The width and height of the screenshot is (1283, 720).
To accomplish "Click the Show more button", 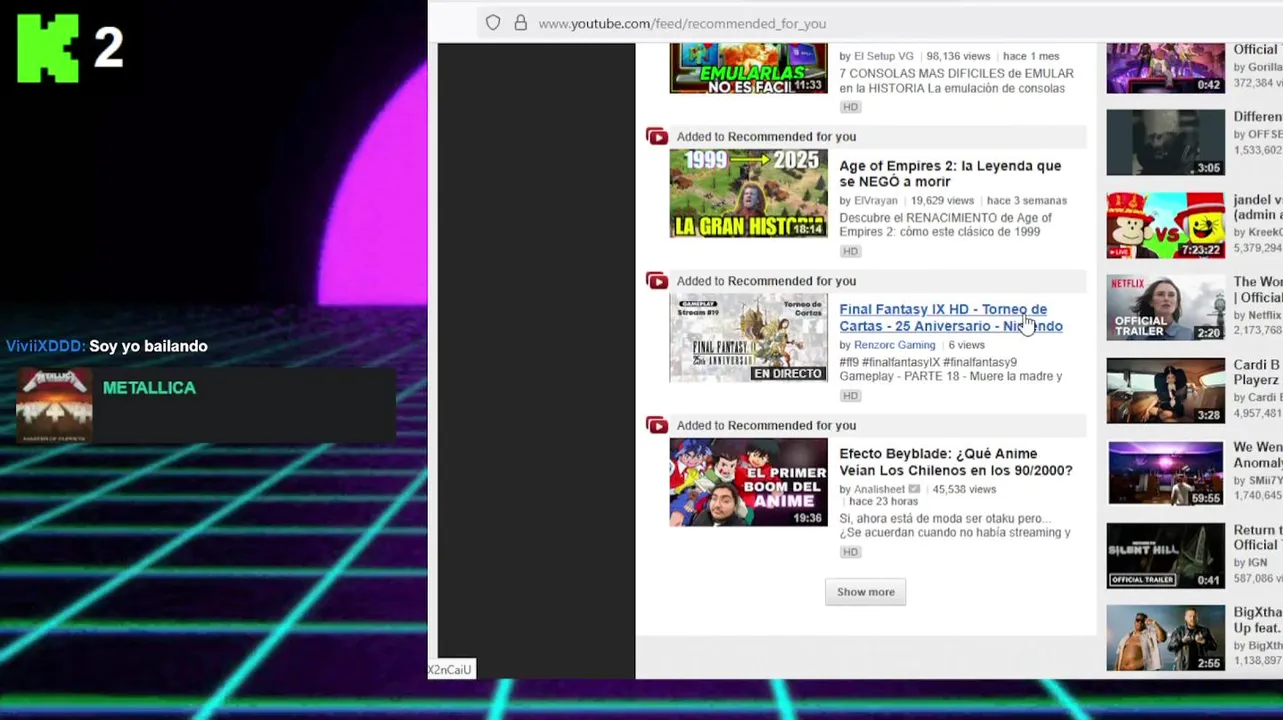I will [865, 592].
